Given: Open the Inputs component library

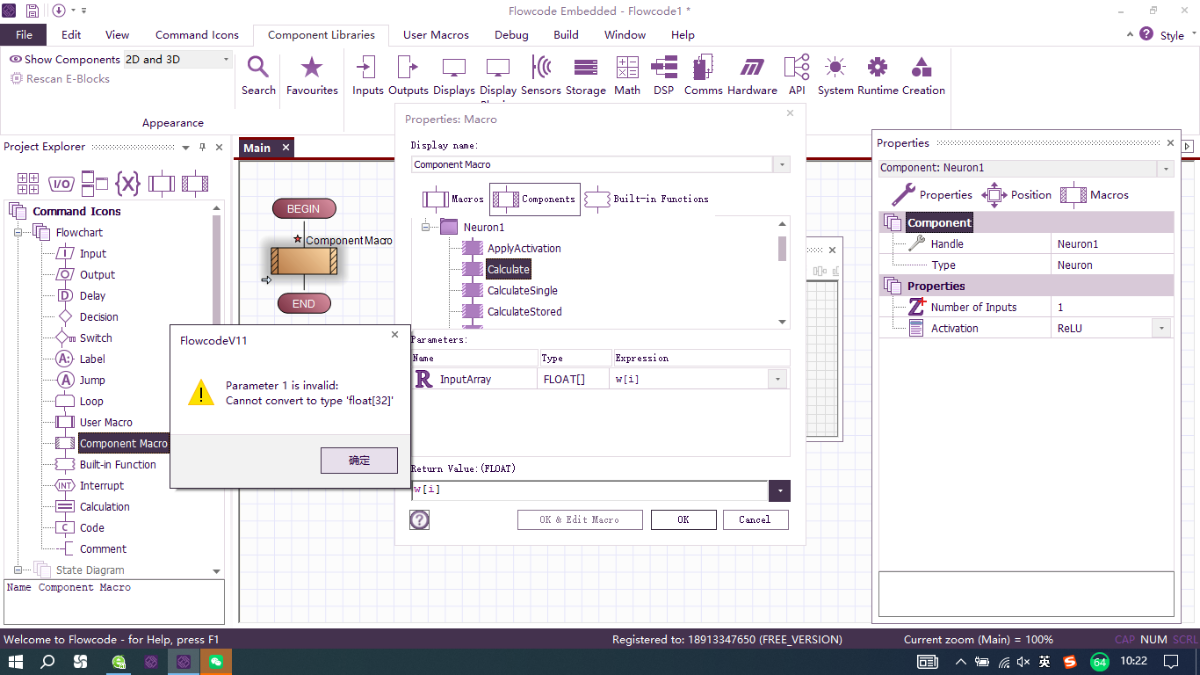Looking at the screenshot, I should pyautogui.click(x=367, y=77).
